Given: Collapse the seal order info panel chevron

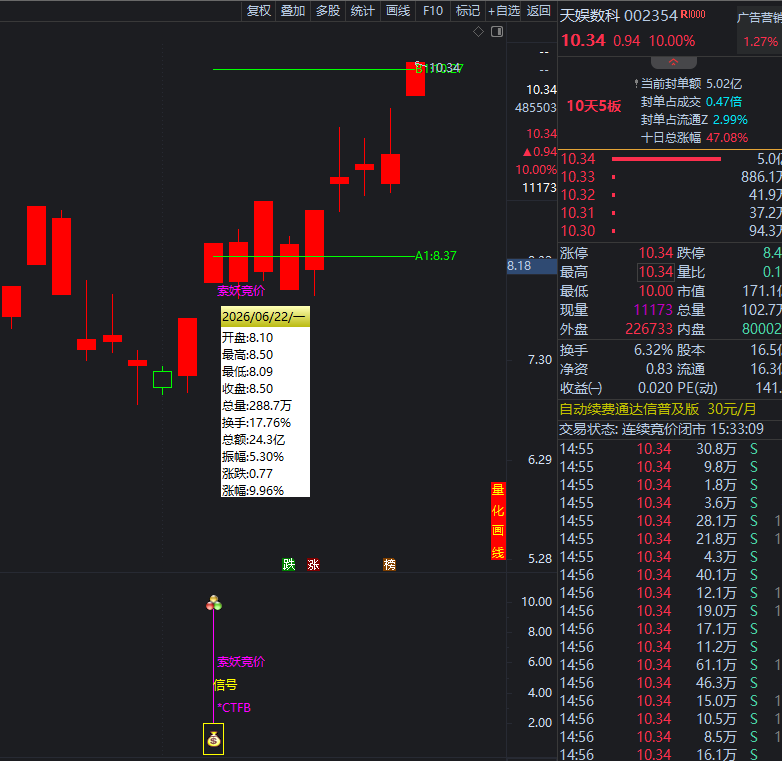Looking at the screenshot, I should (673, 62).
